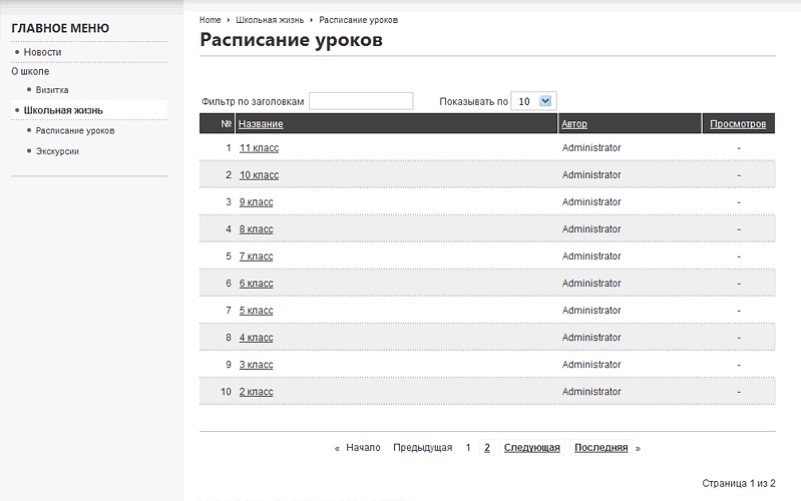The image size is (801, 501).
Task: Click the title filter input field
Action: point(361,101)
